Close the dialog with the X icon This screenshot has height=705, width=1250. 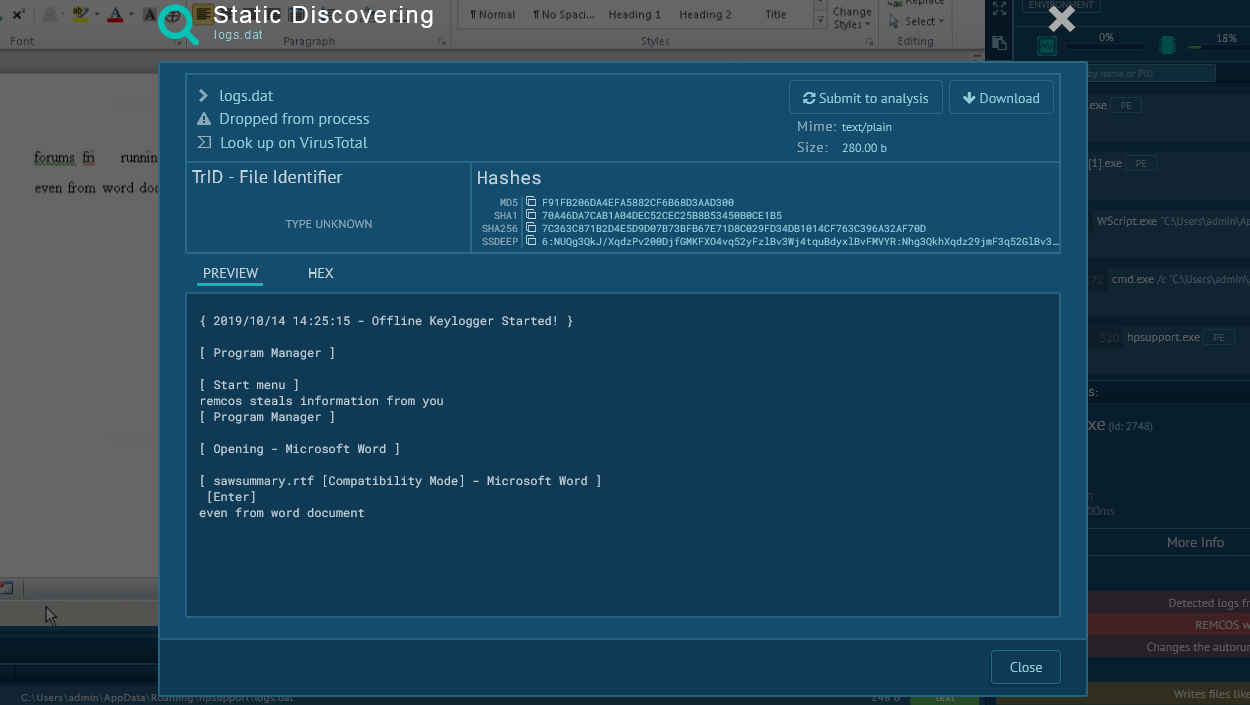tap(1061, 19)
